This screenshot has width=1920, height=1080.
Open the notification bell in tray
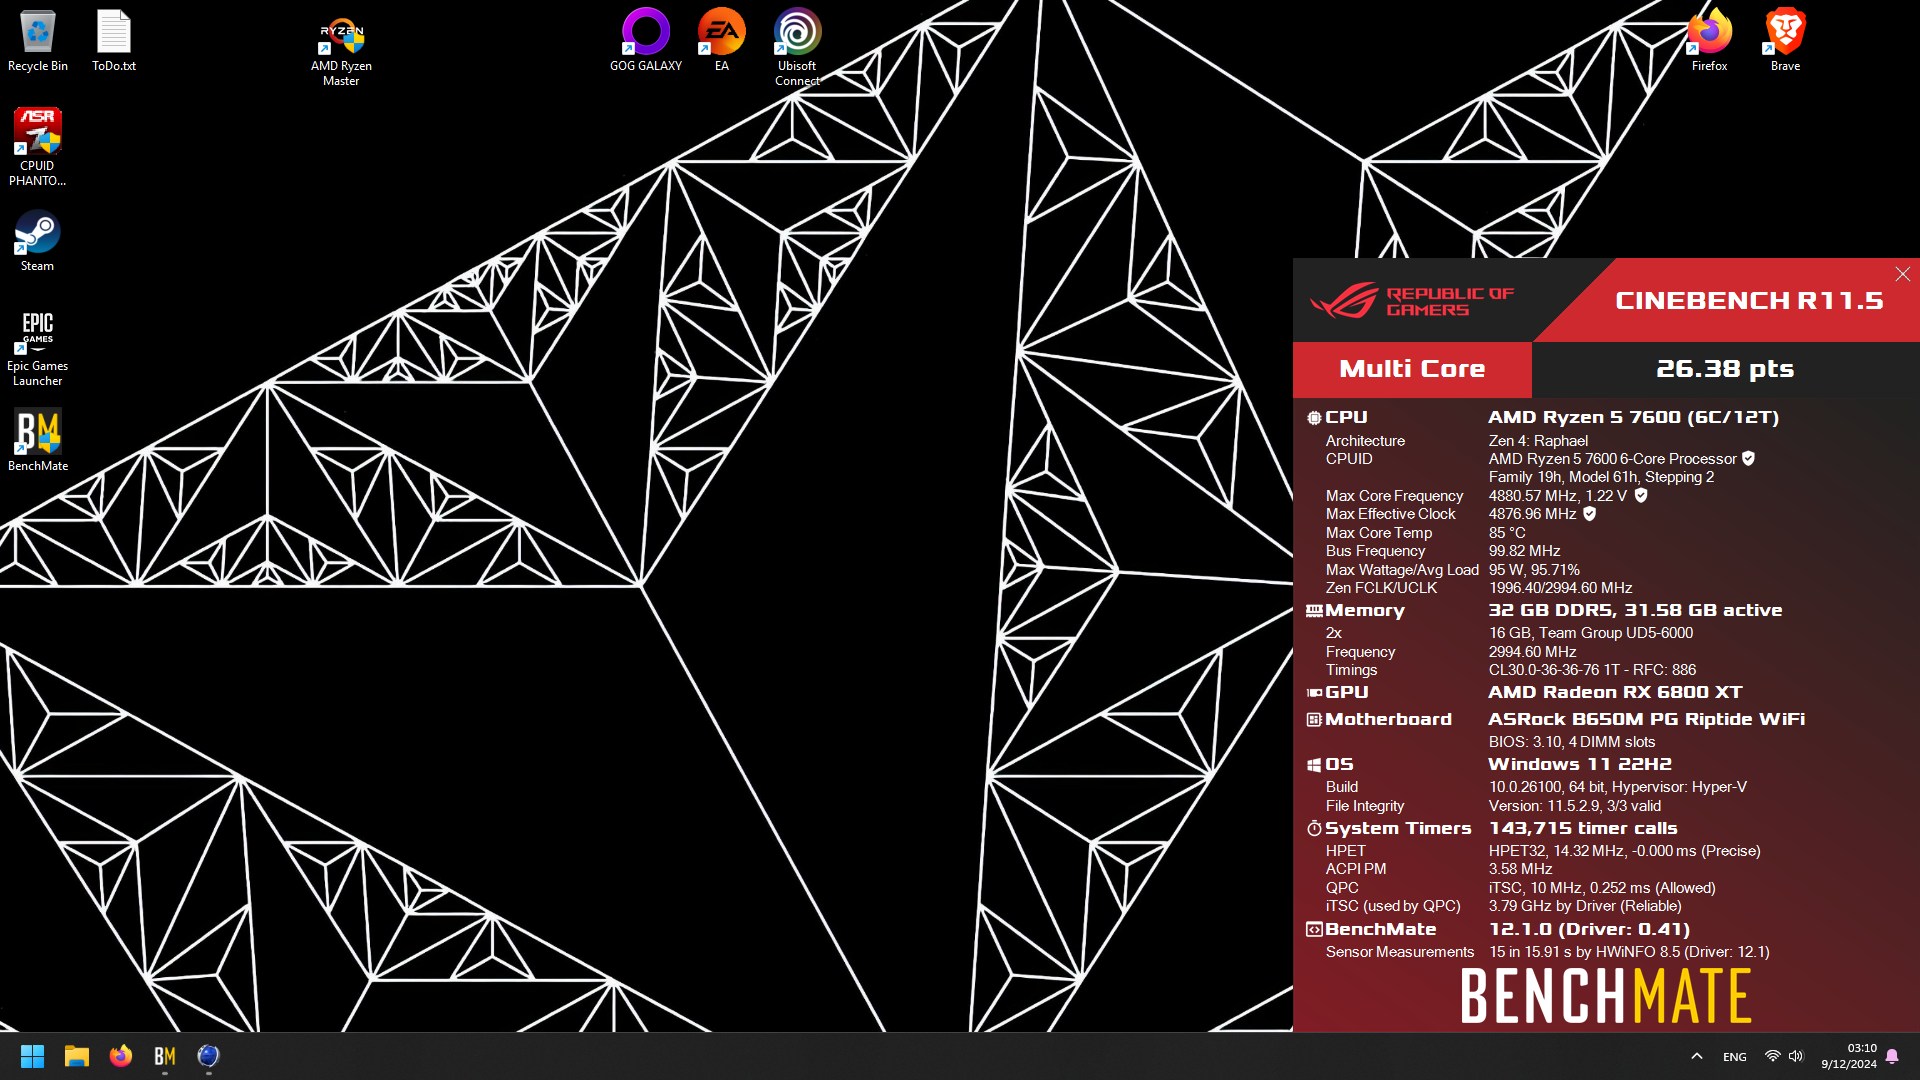click(x=1892, y=1056)
